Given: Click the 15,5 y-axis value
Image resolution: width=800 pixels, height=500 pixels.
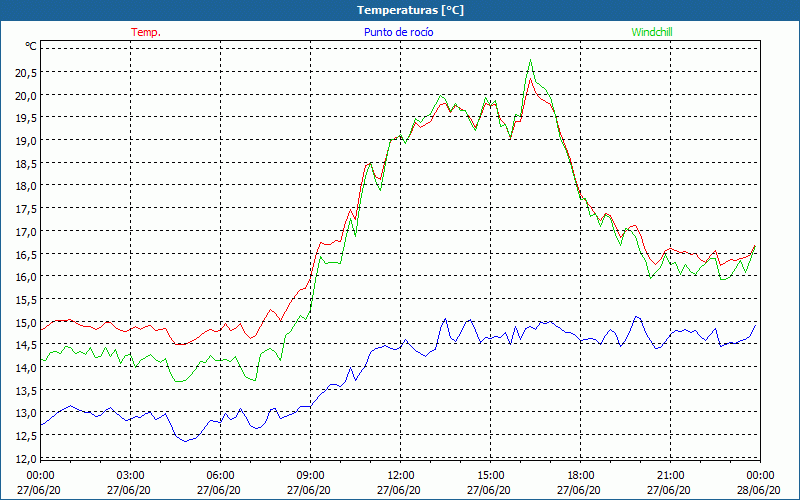Looking at the screenshot, I should [x=26, y=299].
